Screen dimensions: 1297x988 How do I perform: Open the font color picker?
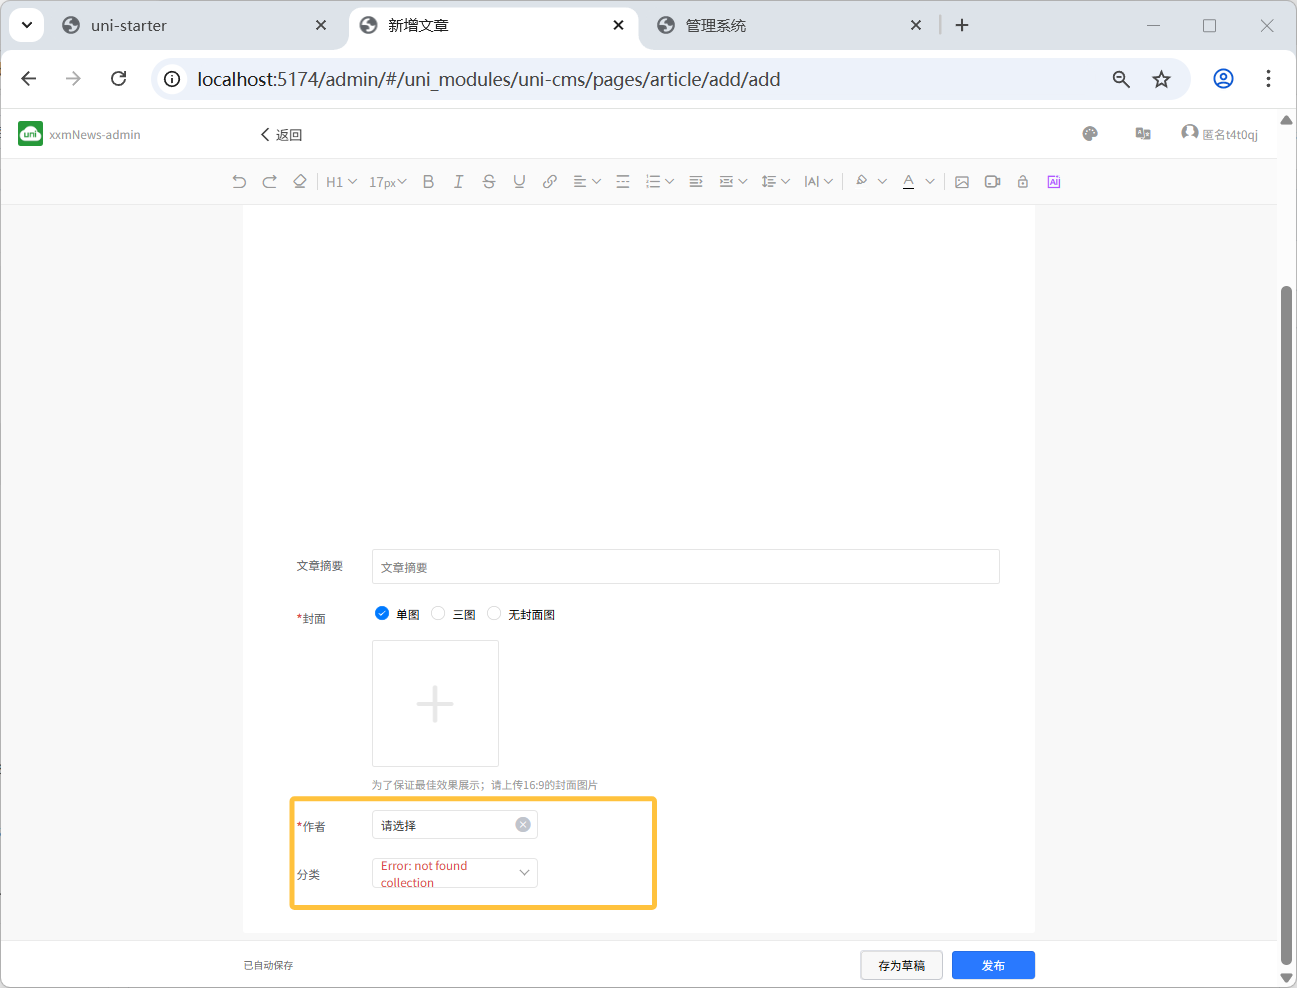pyautogui.click(x=908, y=182)
